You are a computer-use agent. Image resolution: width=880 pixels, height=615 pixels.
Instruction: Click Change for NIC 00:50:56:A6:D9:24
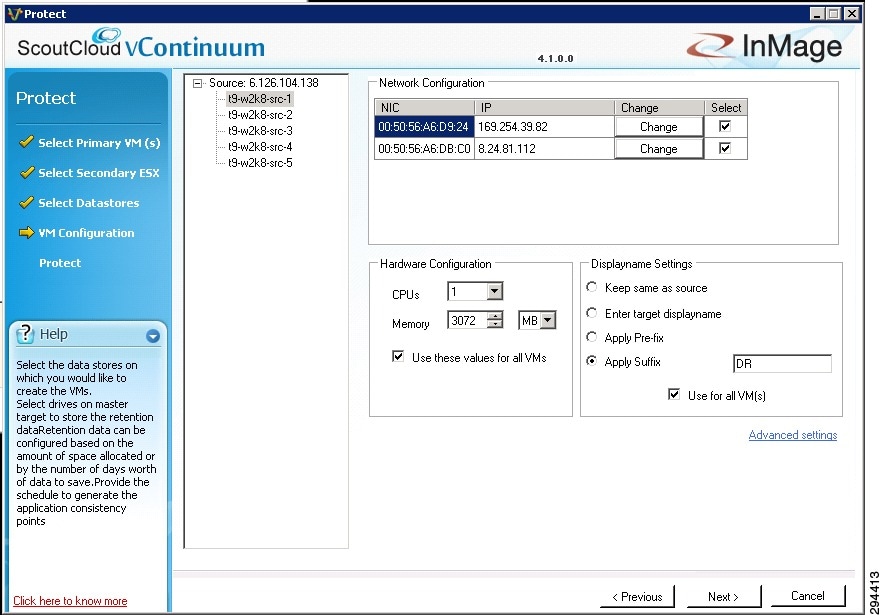[659, 127]
